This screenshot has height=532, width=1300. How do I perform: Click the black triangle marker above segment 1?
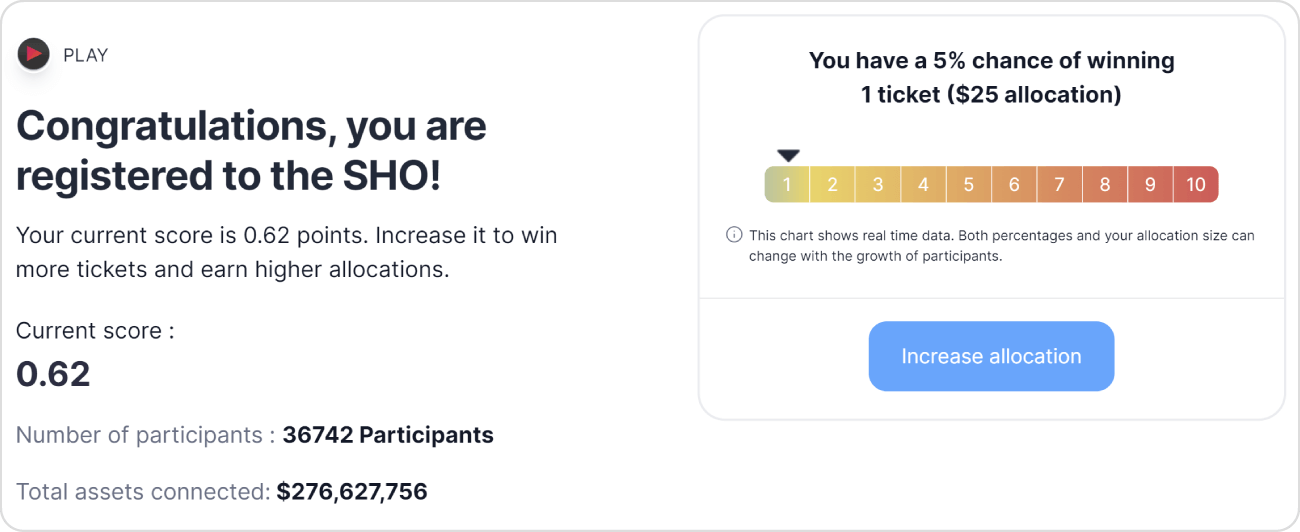788,155
